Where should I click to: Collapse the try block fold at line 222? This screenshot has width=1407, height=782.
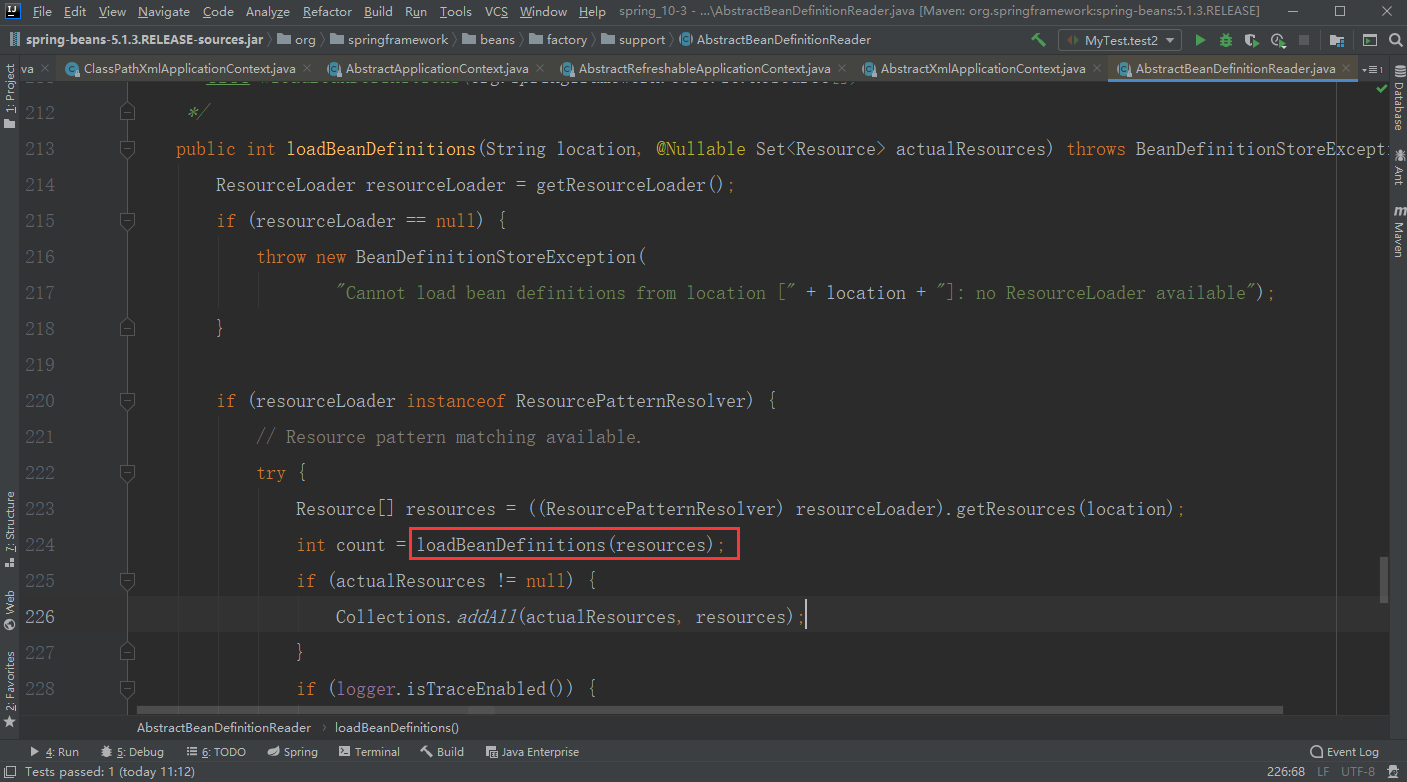click(x=127, y=473)
